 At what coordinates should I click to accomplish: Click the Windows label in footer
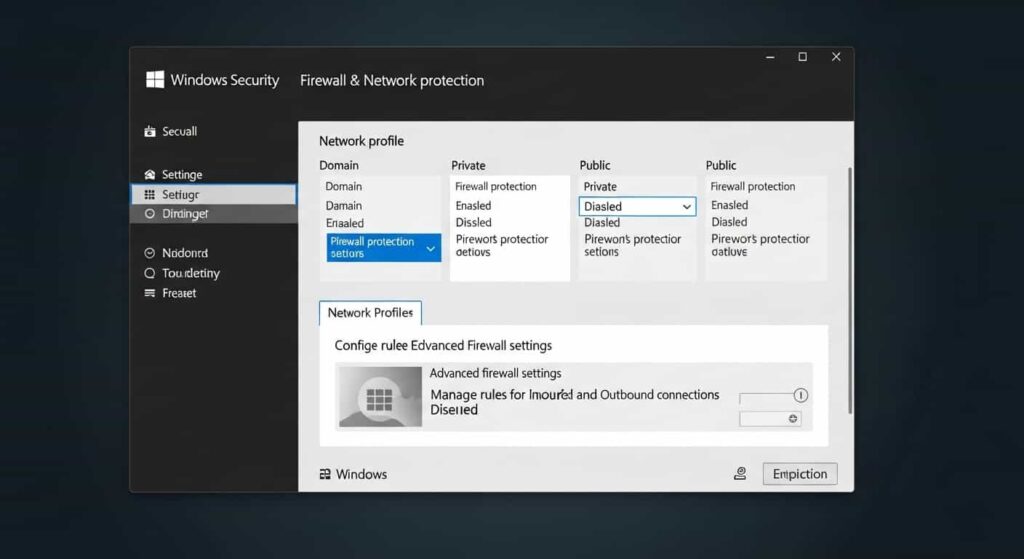coord(361,474)
